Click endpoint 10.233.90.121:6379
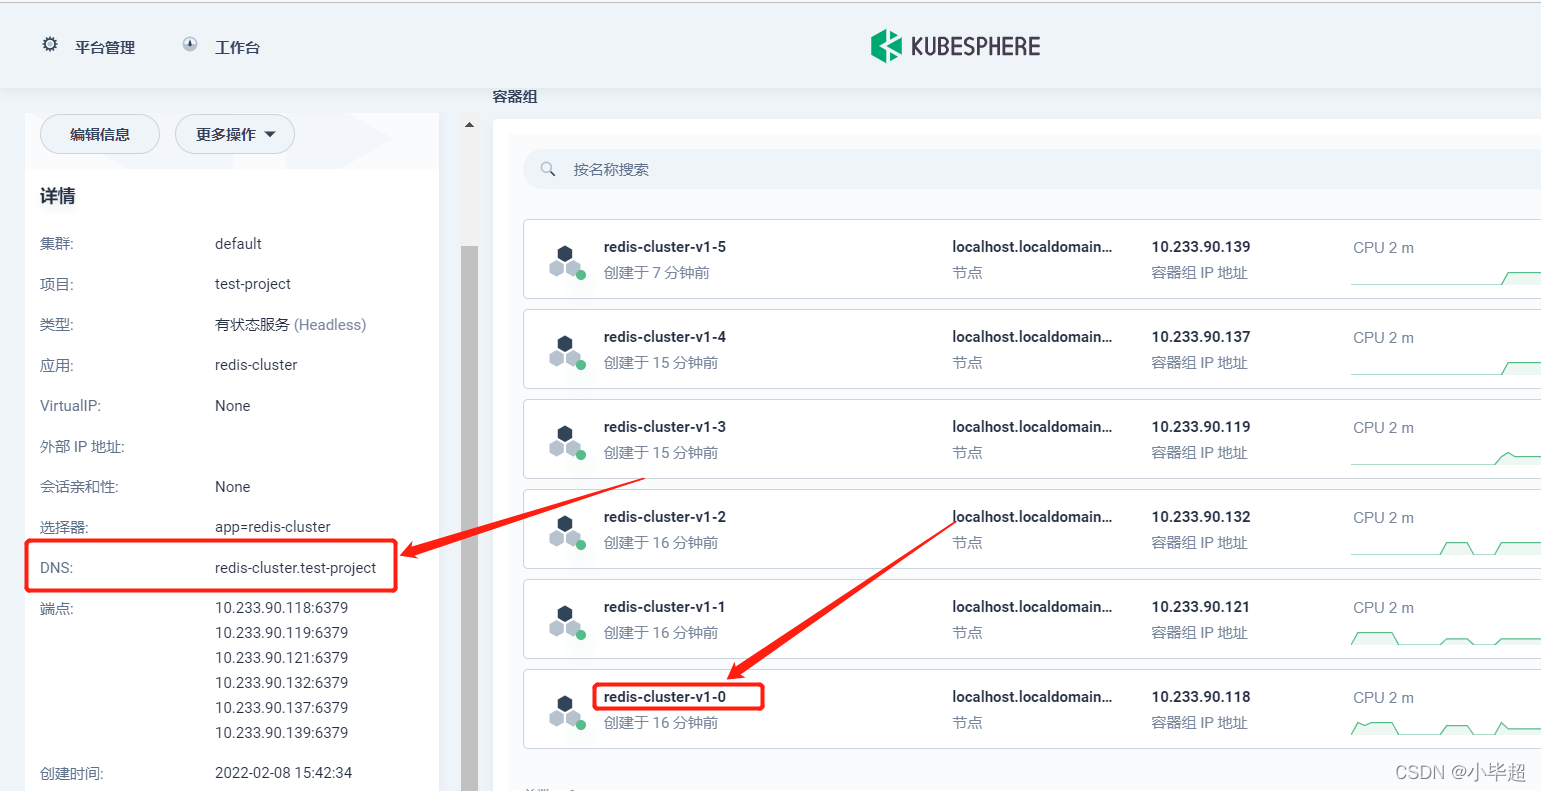 [x=282, y=658]
